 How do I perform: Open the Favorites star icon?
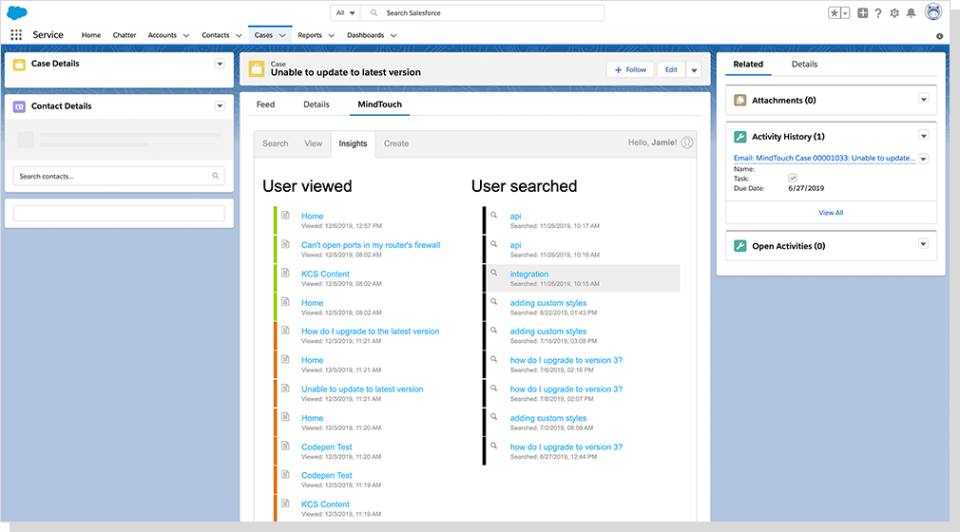(x=834, y=13)
